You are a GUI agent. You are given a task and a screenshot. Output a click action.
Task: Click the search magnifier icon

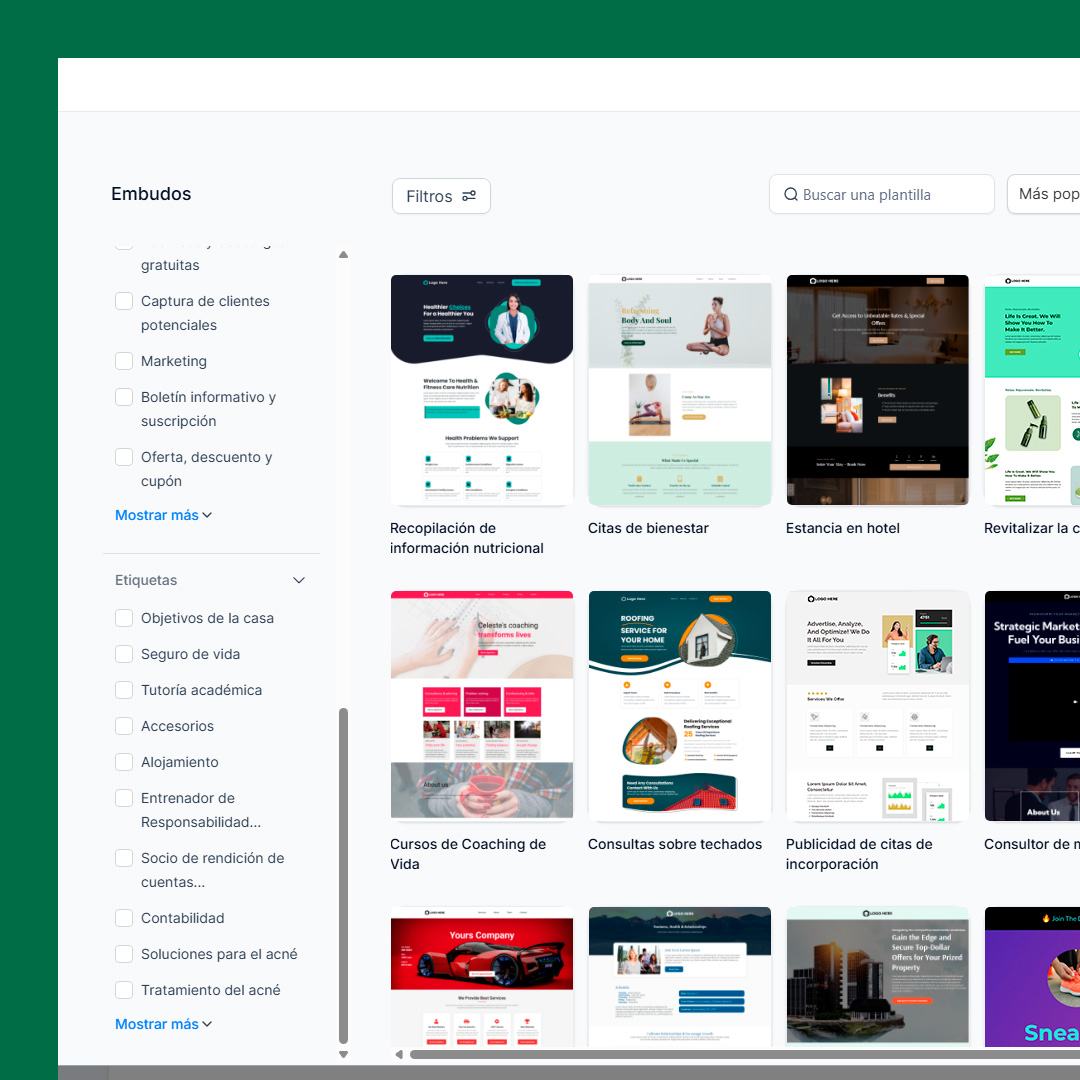click(x=791, y=195)
